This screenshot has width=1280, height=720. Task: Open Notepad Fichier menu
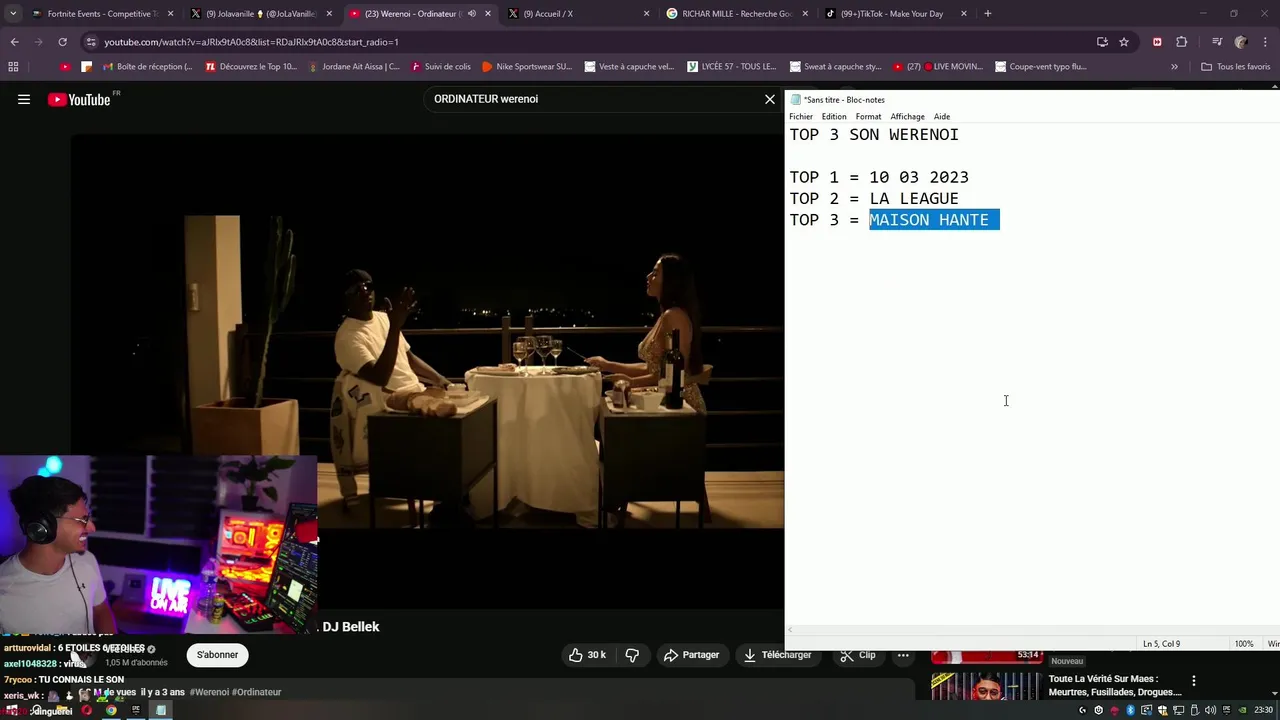pos(801,117)
